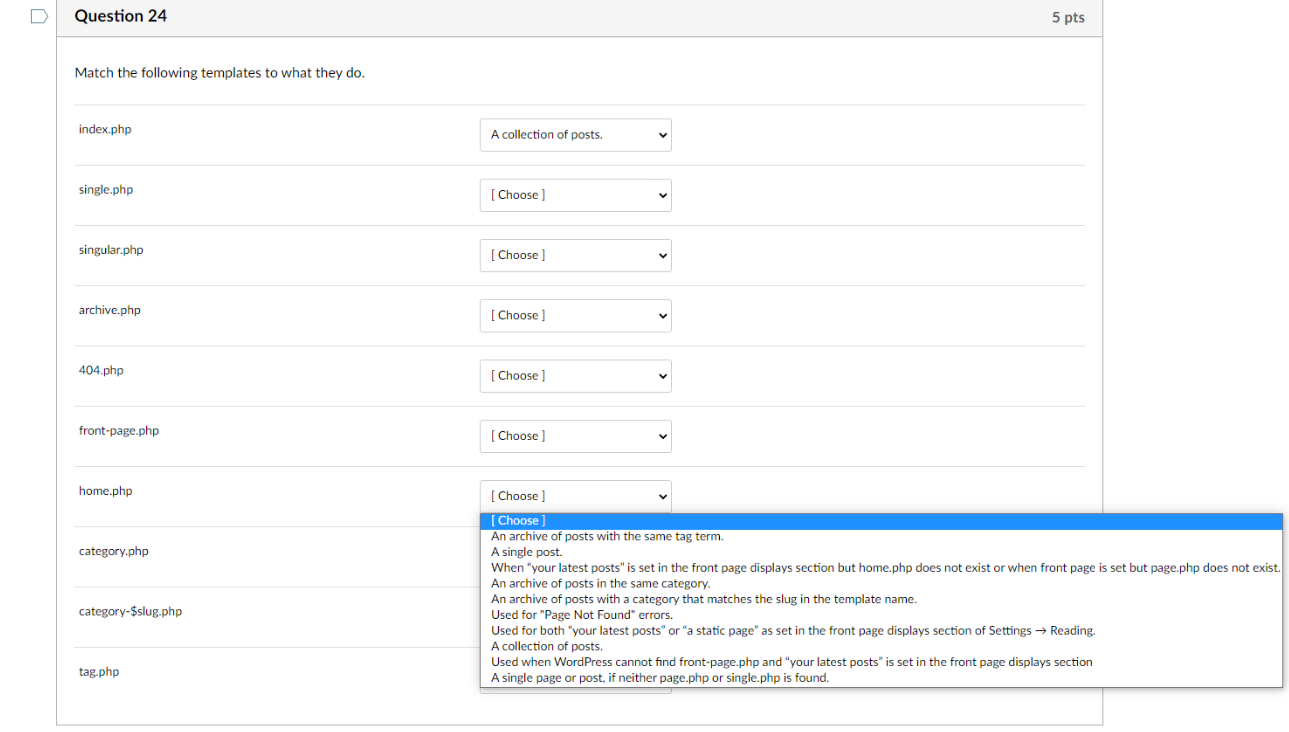Image resolution: width=1289 pixels, height=732 pixels.
Task: Choose option about category matching the slug
Action: [881, 599]
